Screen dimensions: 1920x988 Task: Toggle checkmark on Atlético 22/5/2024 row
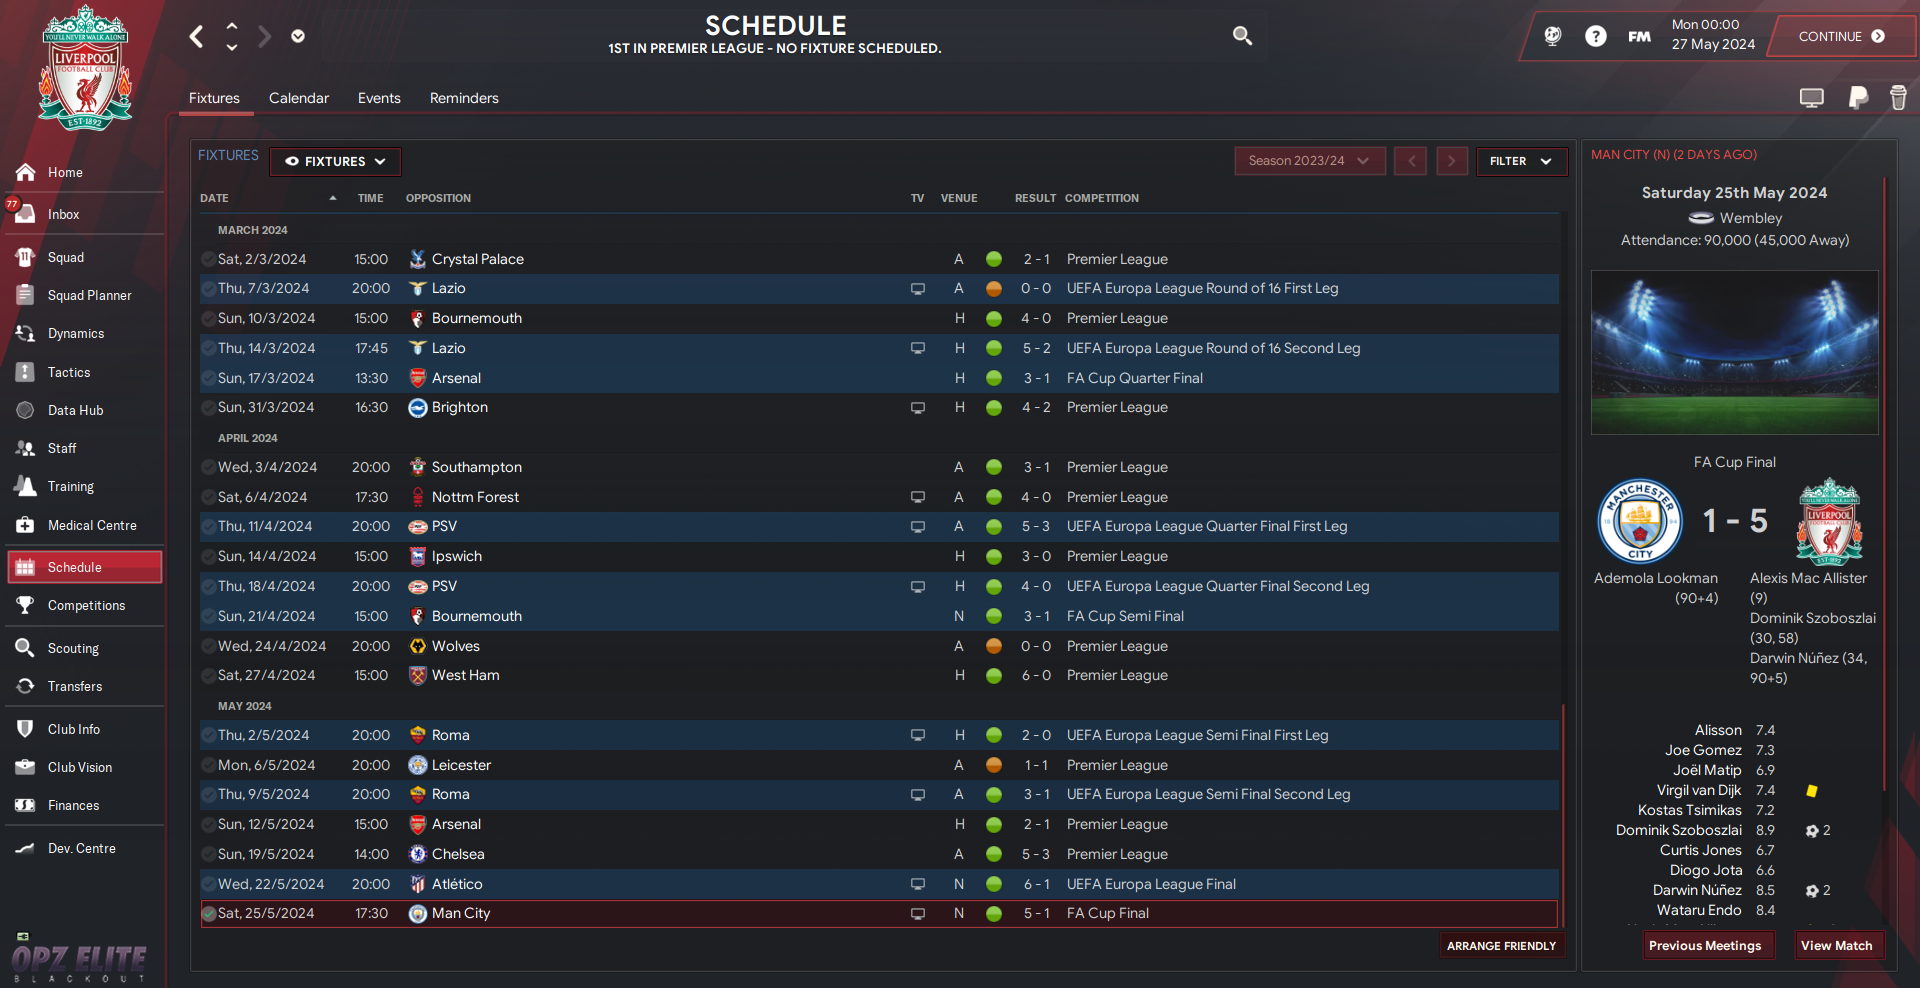tap(209, 884)
